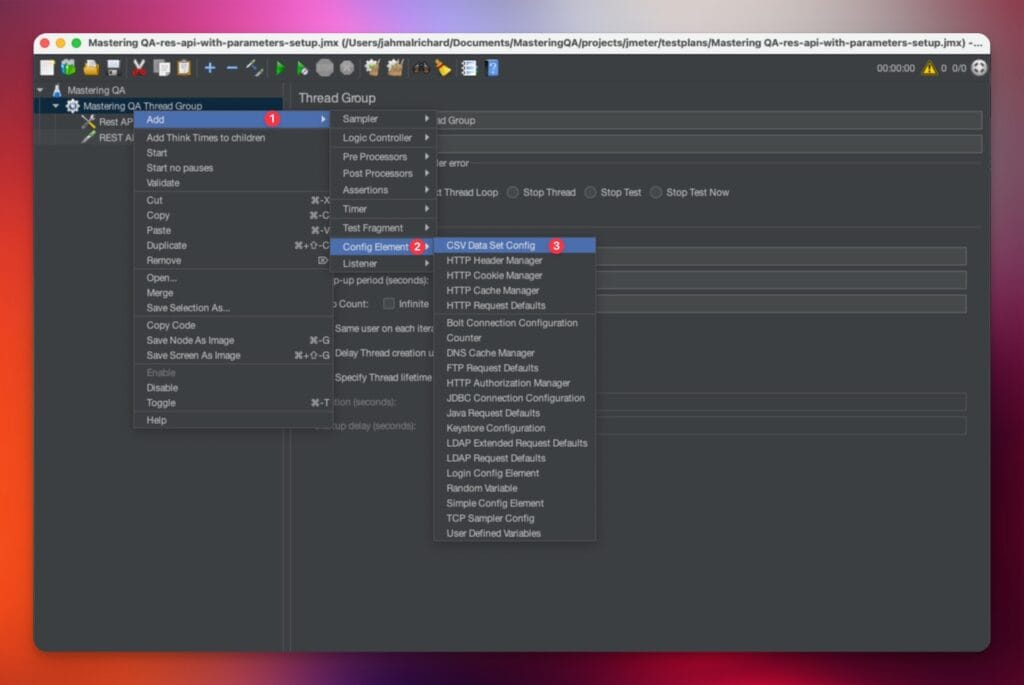Select the Stop Test Now radio button

[656, 192]
